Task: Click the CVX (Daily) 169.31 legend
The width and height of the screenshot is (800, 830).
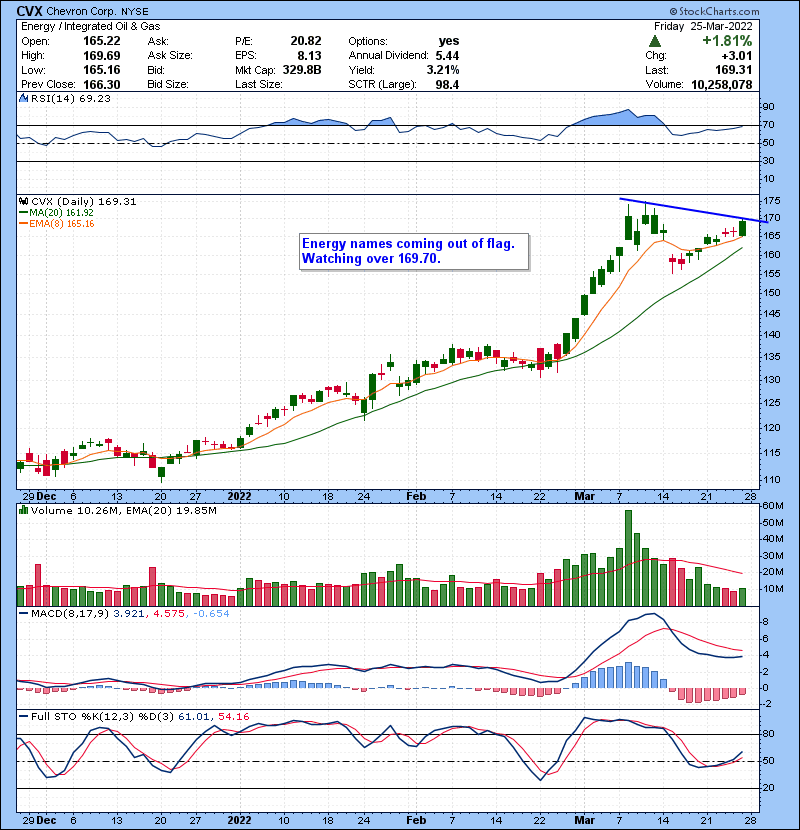Action: [x=84, y=202]
